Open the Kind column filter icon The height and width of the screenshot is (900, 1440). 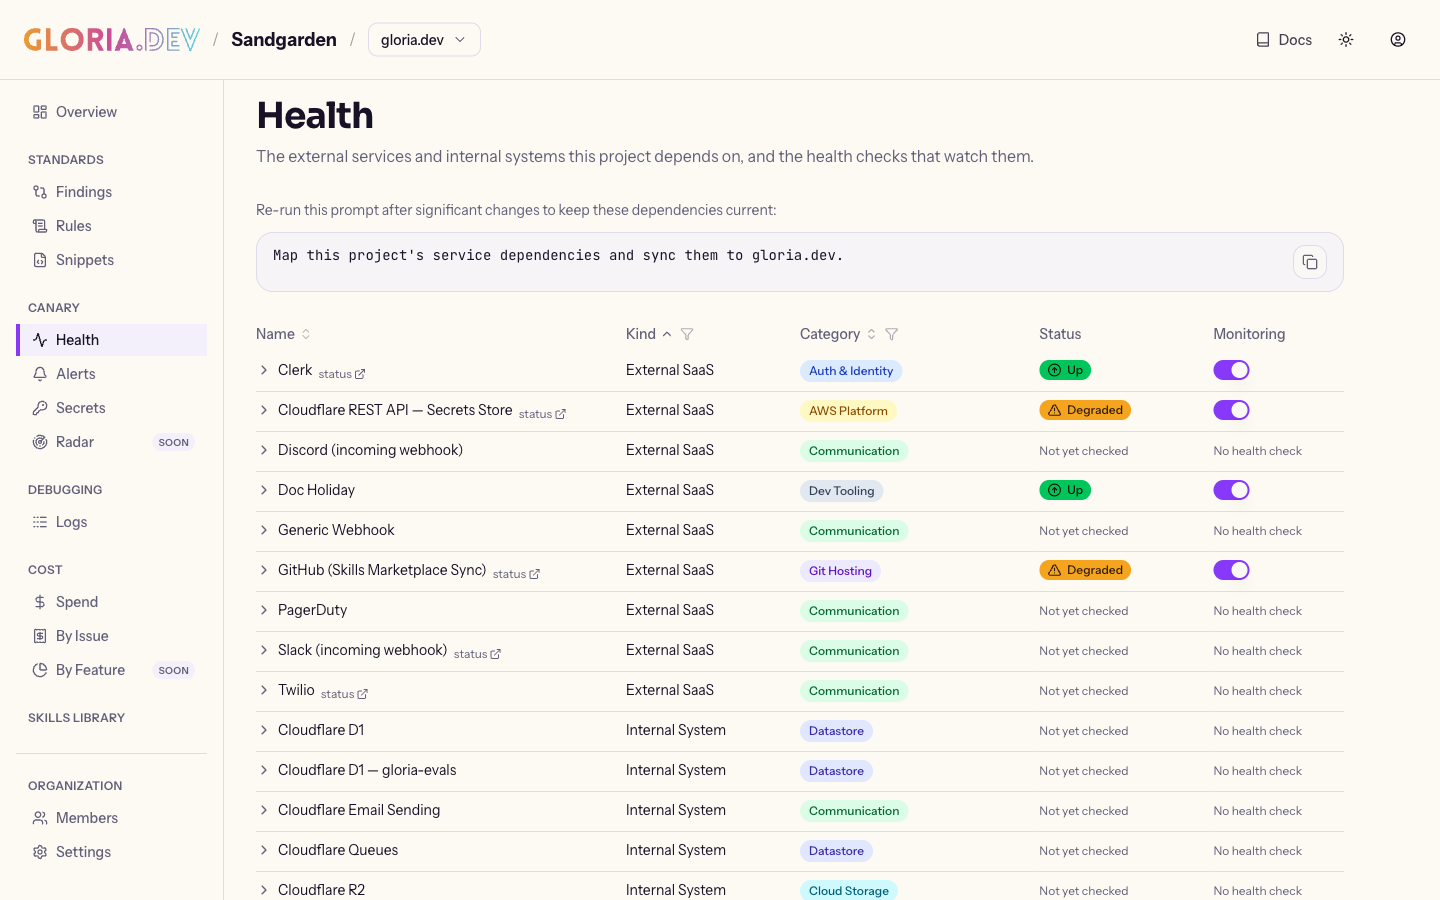[687, 334]
